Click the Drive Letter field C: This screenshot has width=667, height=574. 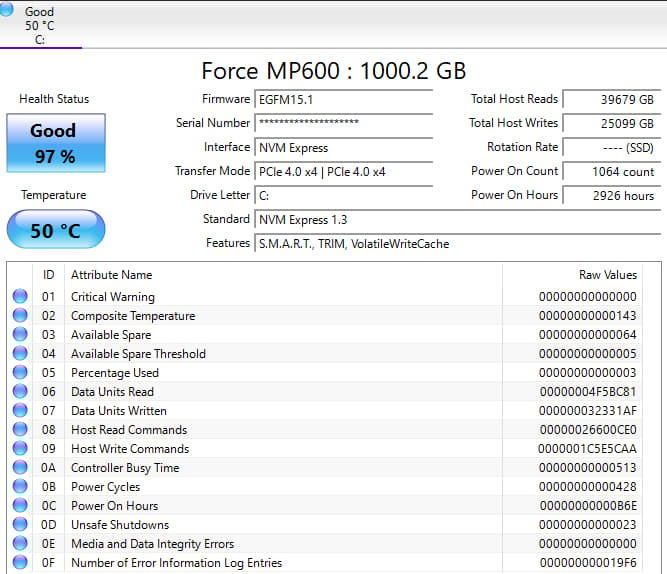(x=344, y=195)
